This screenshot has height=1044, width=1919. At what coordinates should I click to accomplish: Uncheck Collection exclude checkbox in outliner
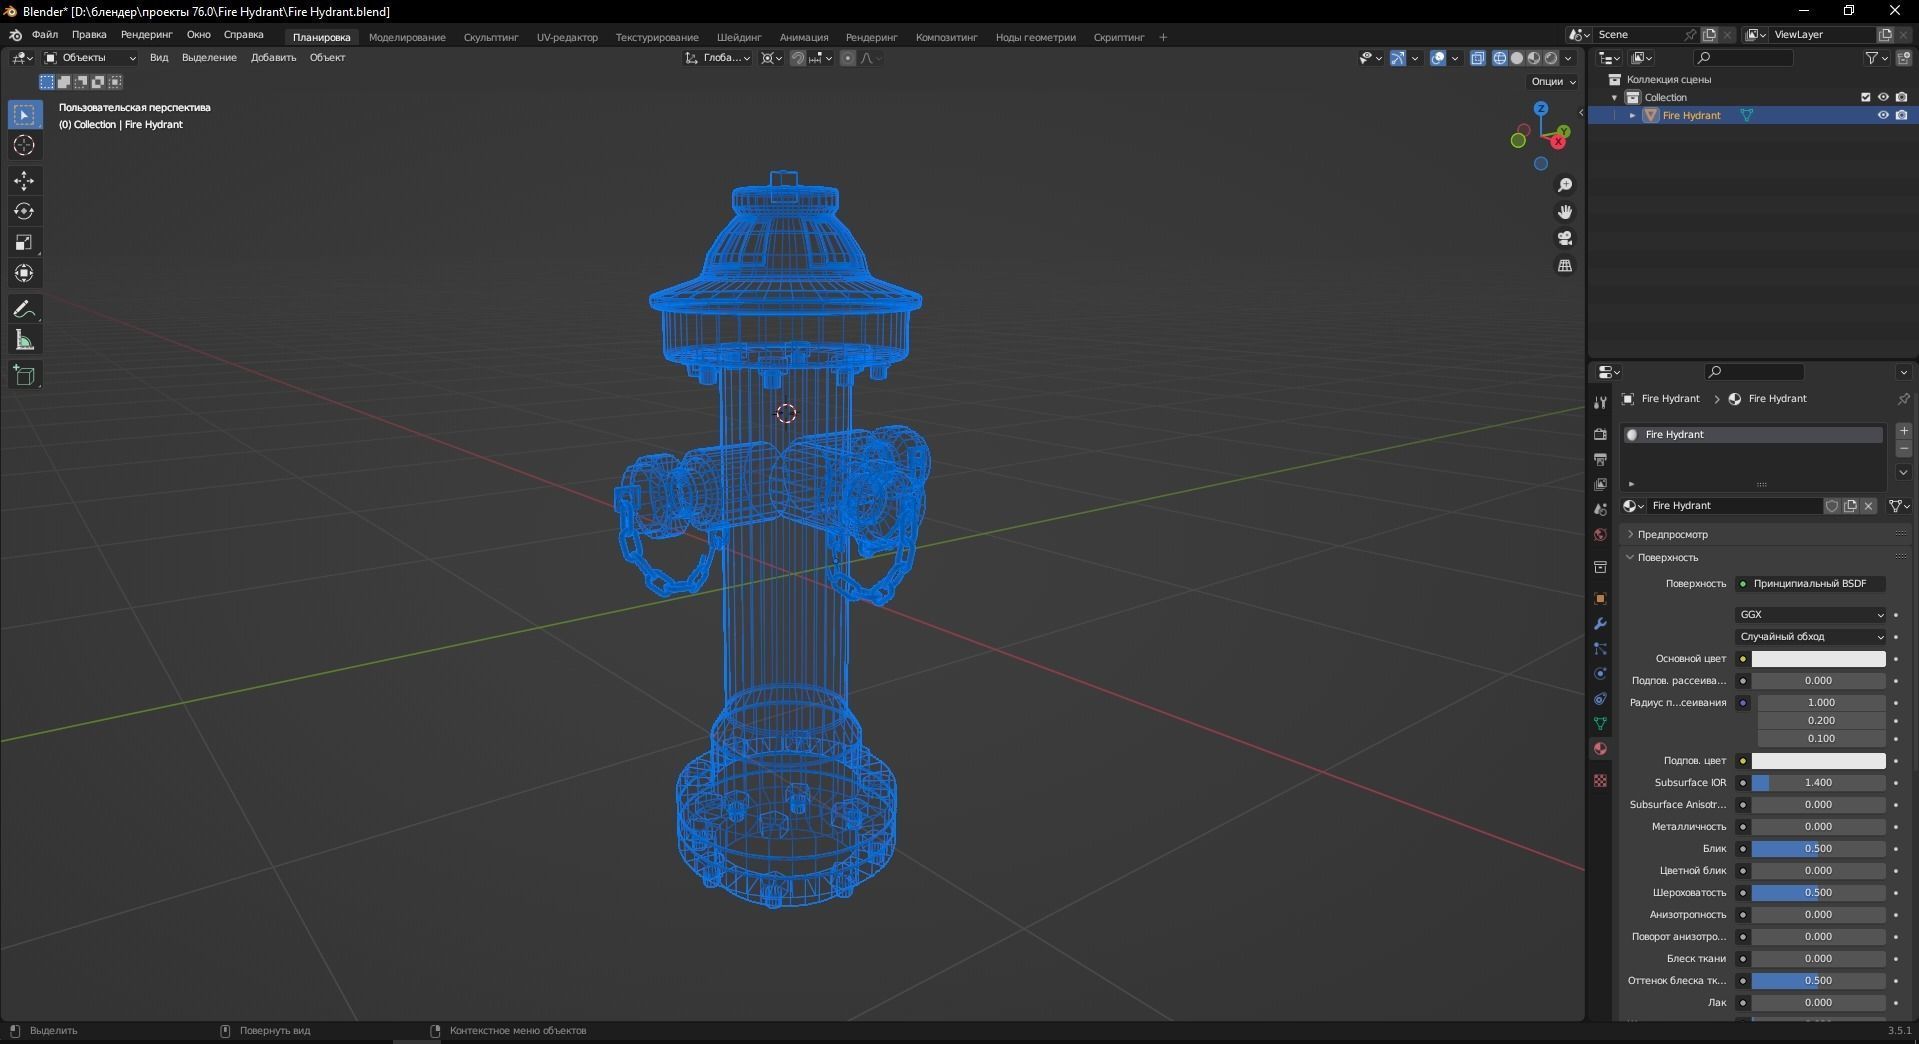coord(1865,97)
